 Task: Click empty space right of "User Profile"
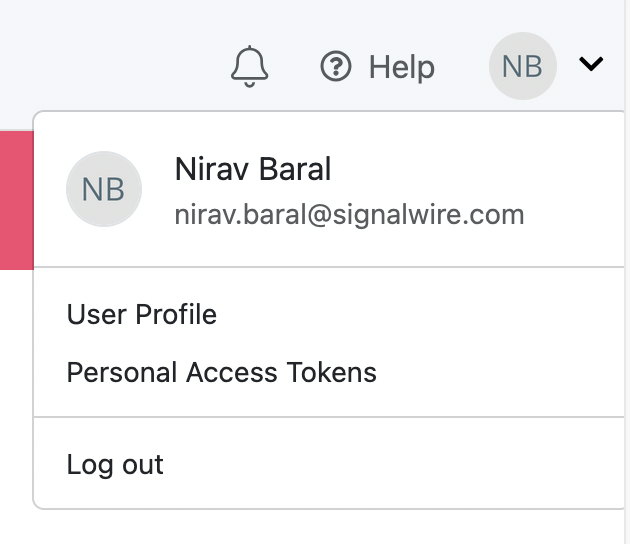coord(420,315)
